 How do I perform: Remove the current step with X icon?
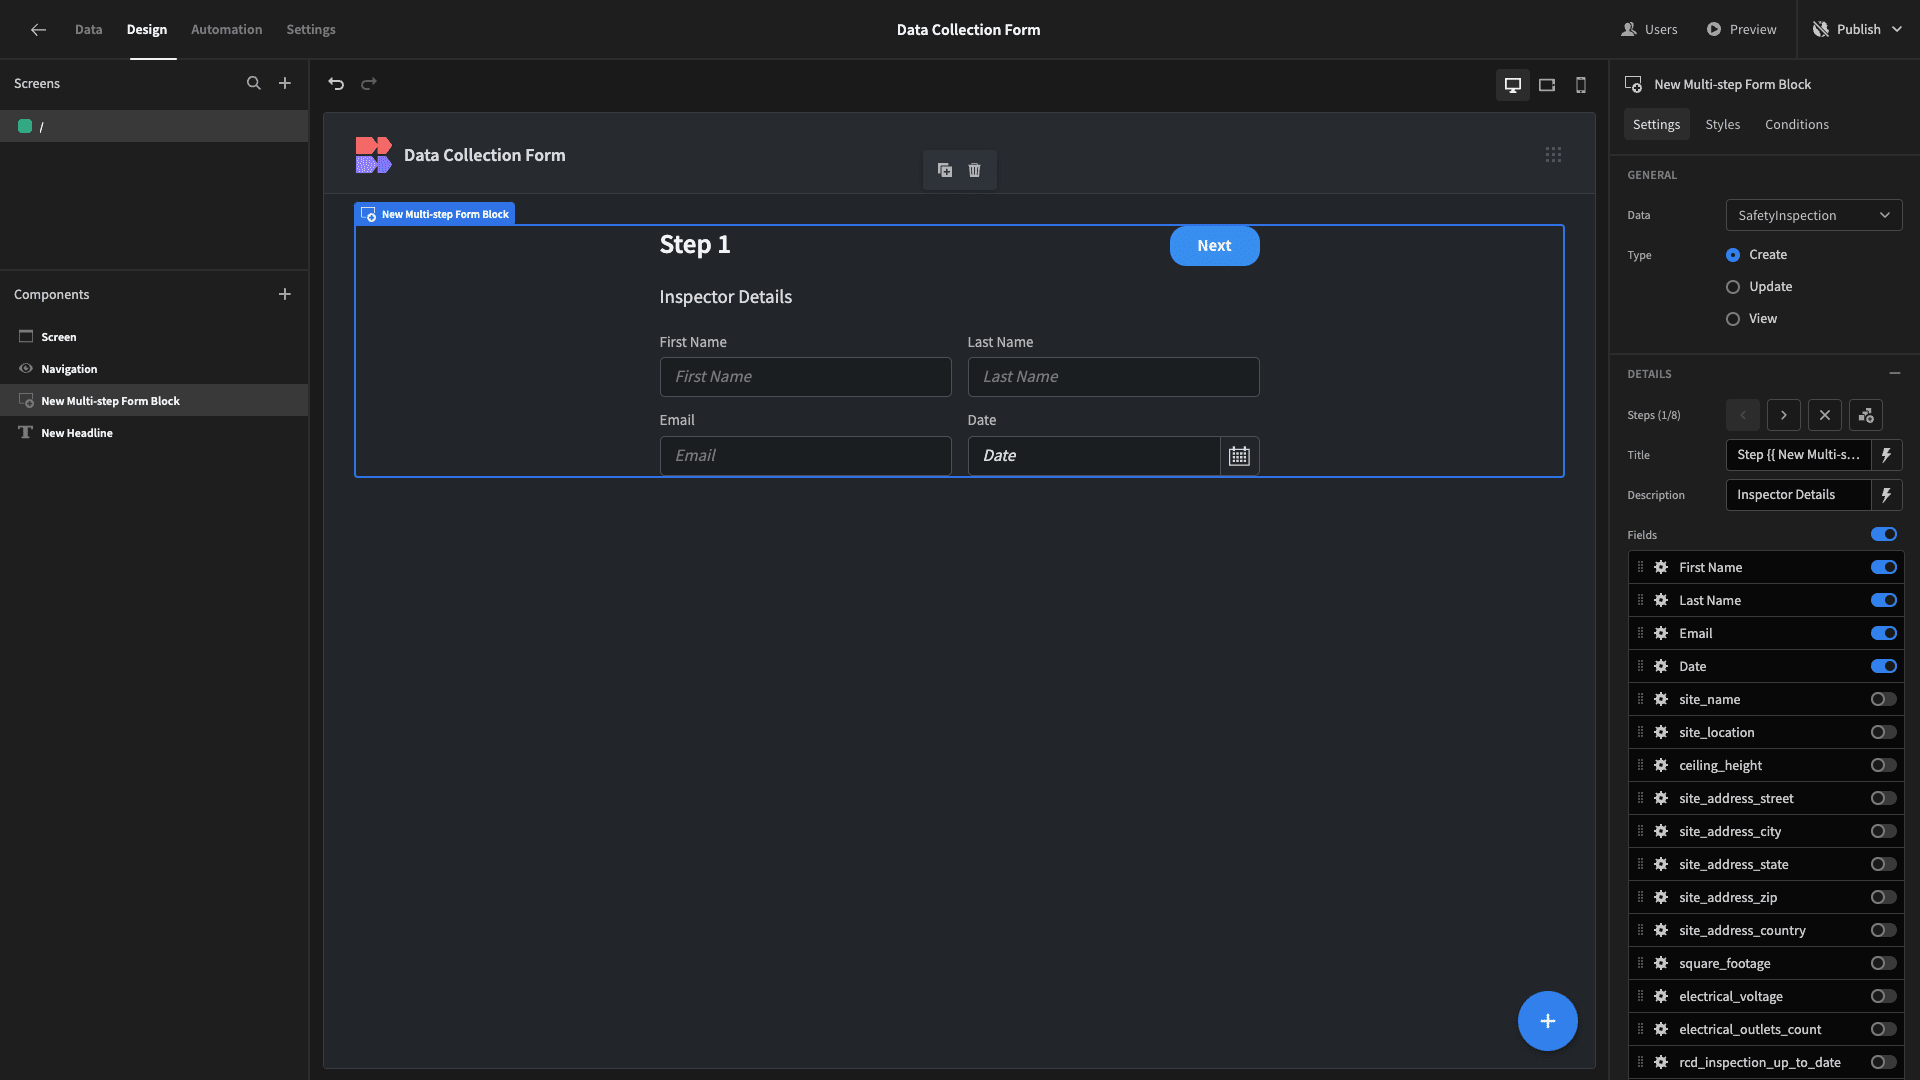click(1824, 415)
